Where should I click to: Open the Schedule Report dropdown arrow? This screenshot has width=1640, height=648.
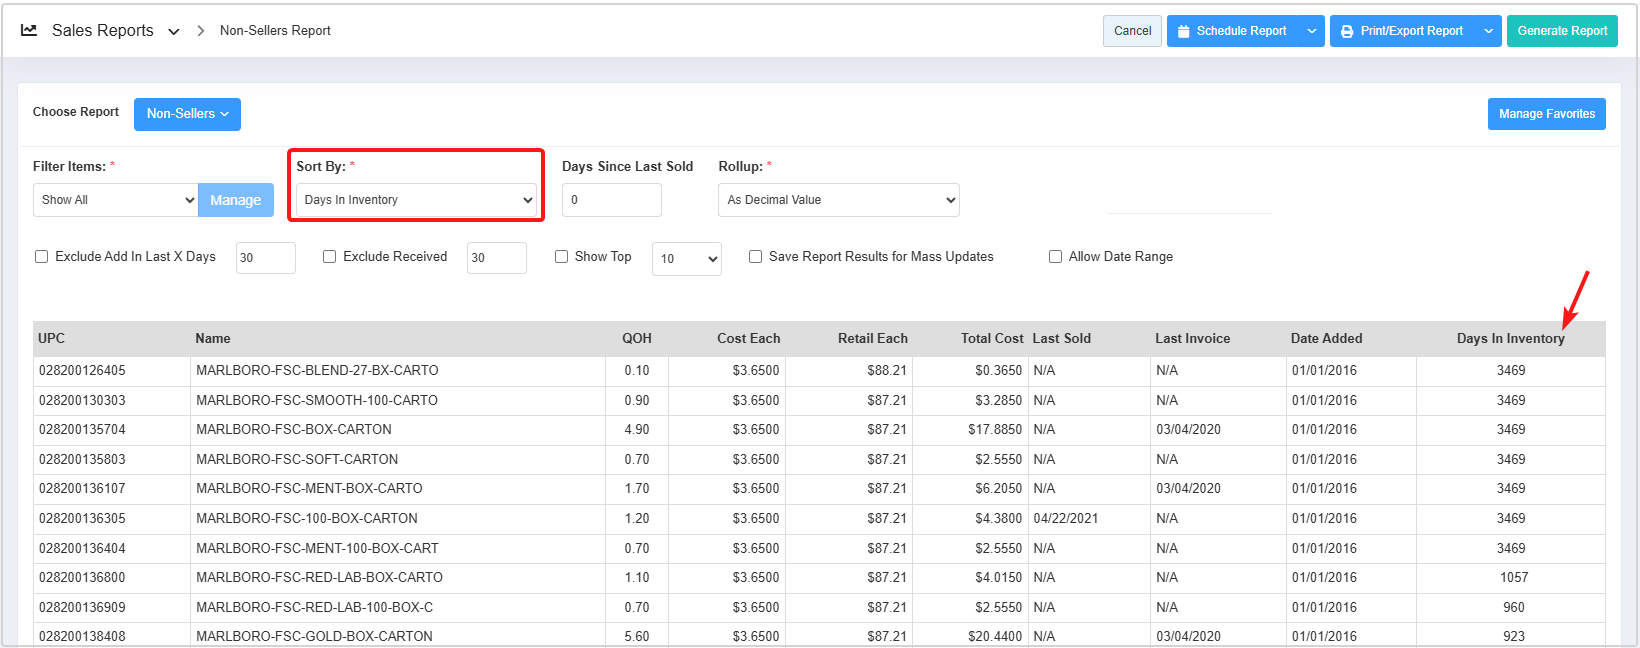coord(1312,31)
